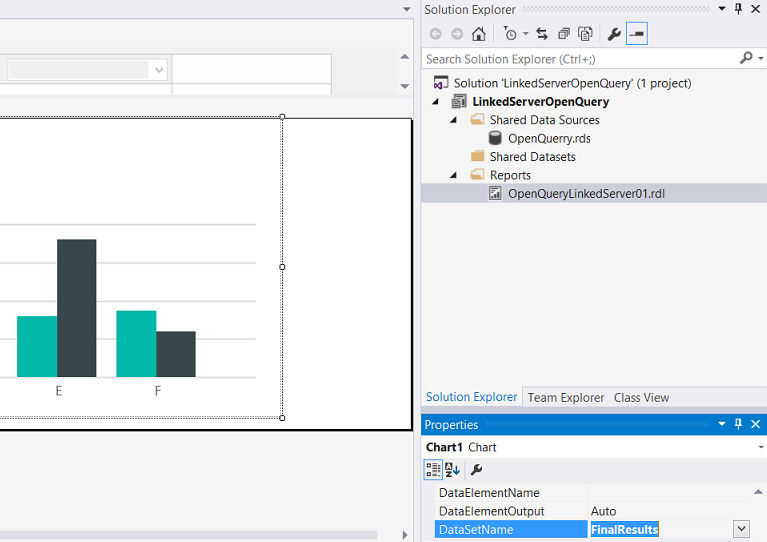767x542 pixels.
Task: Open Properties via the wrench icon in Solution Explorer
Action: point(614,34)
